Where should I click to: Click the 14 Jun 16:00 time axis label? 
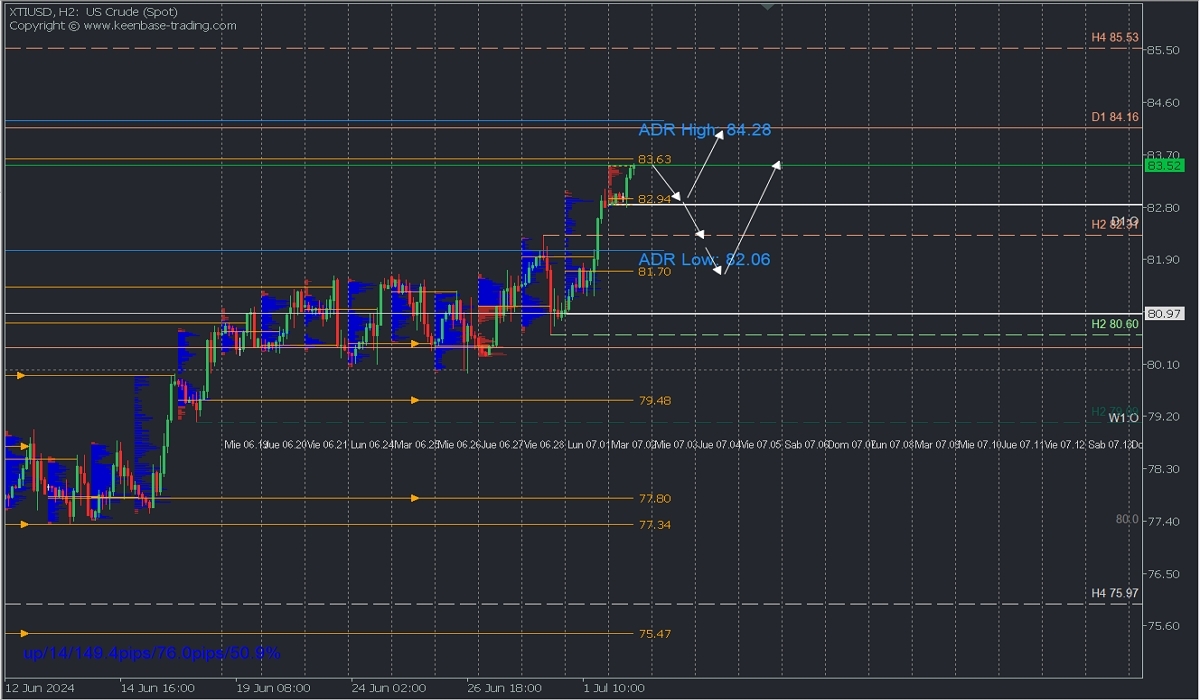(158, 688)
